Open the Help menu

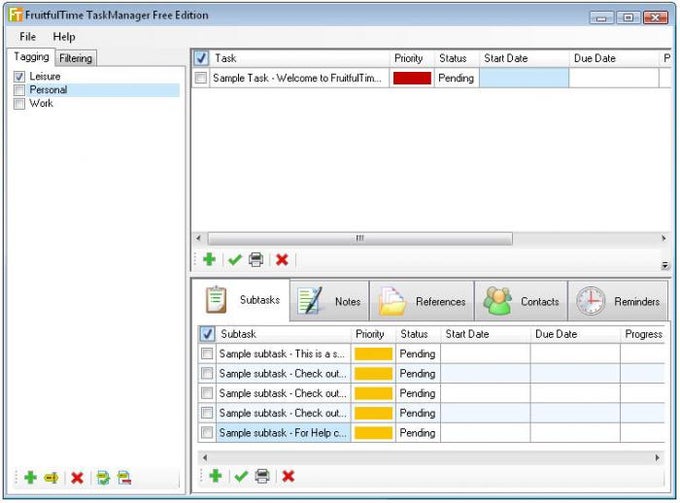click(x=64, y=37)
